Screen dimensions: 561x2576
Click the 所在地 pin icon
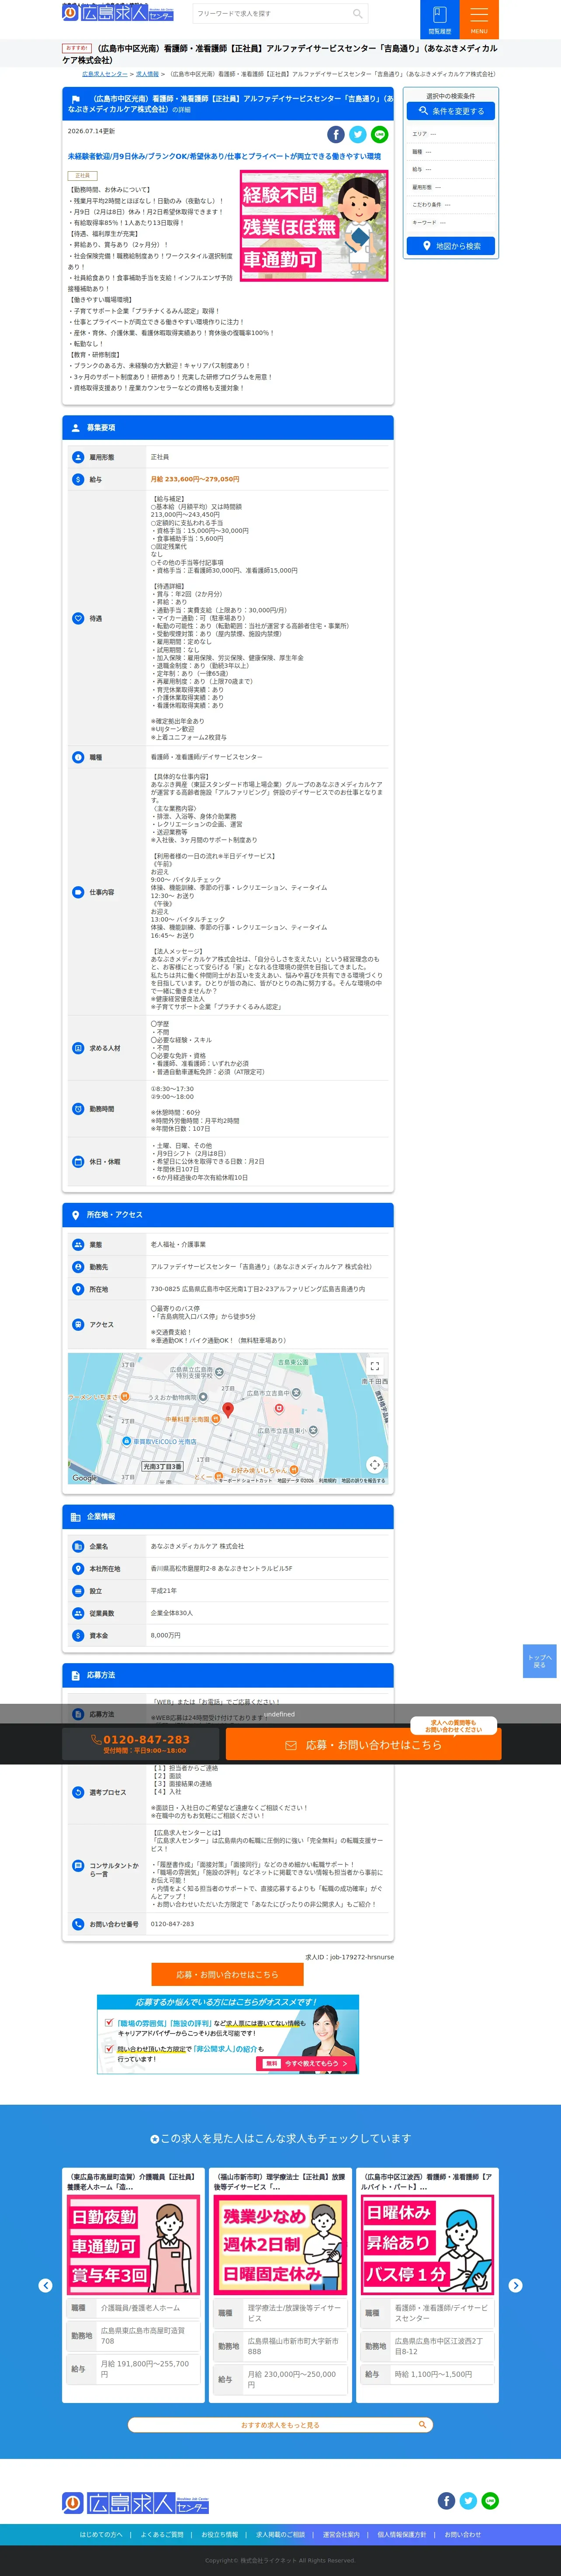pos(78,1289)
